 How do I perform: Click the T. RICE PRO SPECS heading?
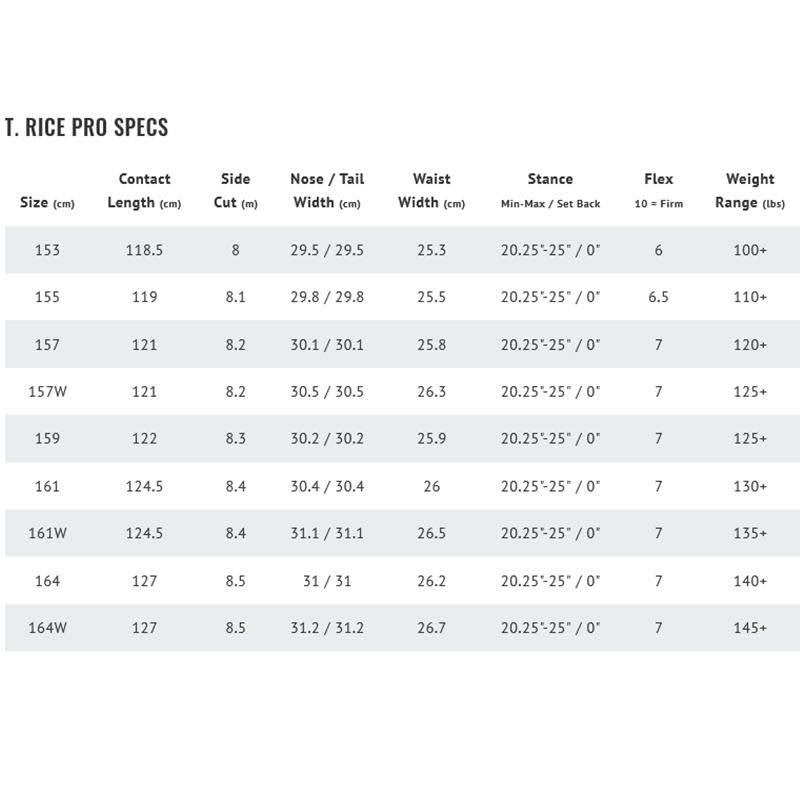coord(86,128)
